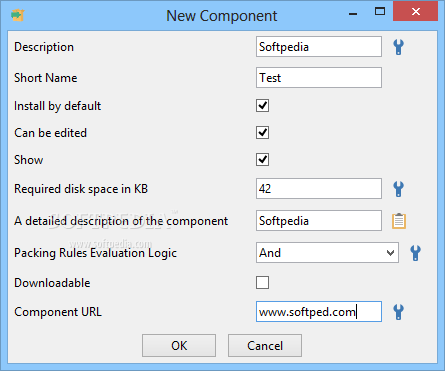Select the Required disk space input
The height and width of the screenshot is (371, 445).
tap(319, 189)
